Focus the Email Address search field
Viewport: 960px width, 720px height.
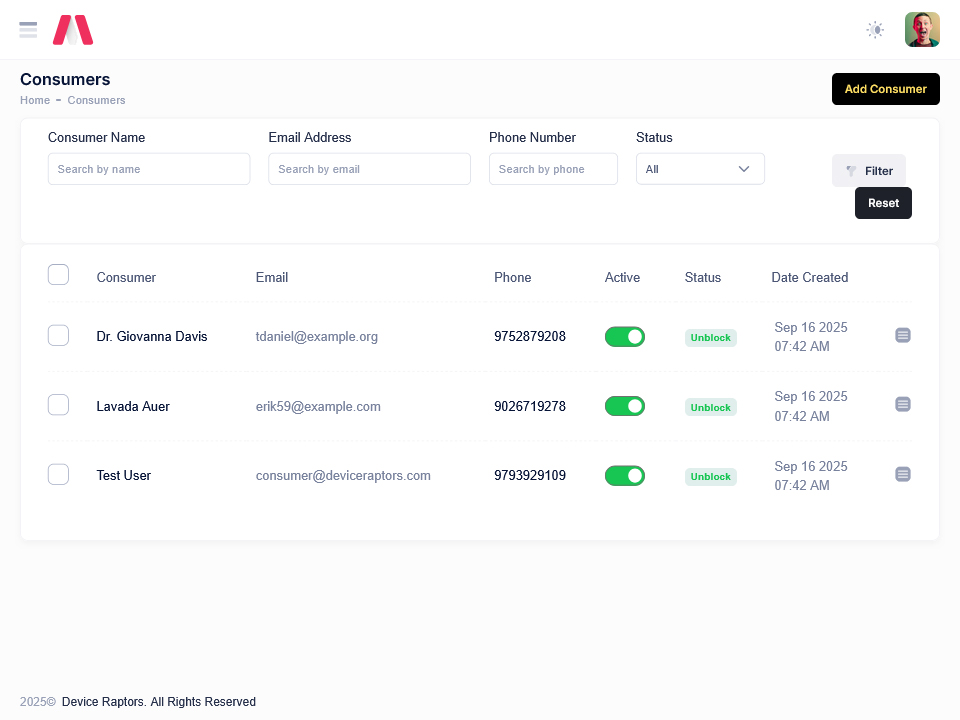click(x=369, y=169)
